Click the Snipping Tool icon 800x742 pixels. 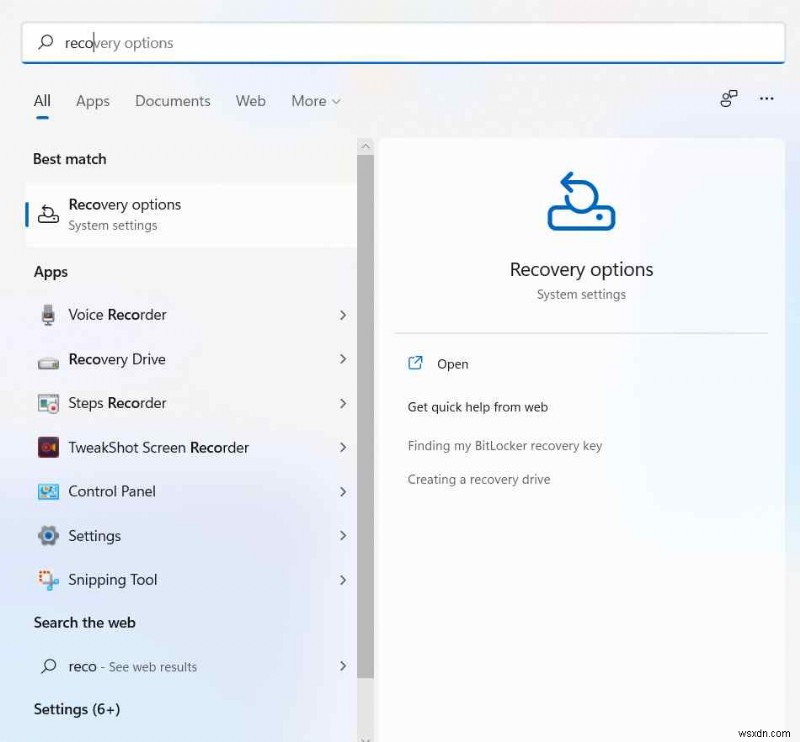48,579
